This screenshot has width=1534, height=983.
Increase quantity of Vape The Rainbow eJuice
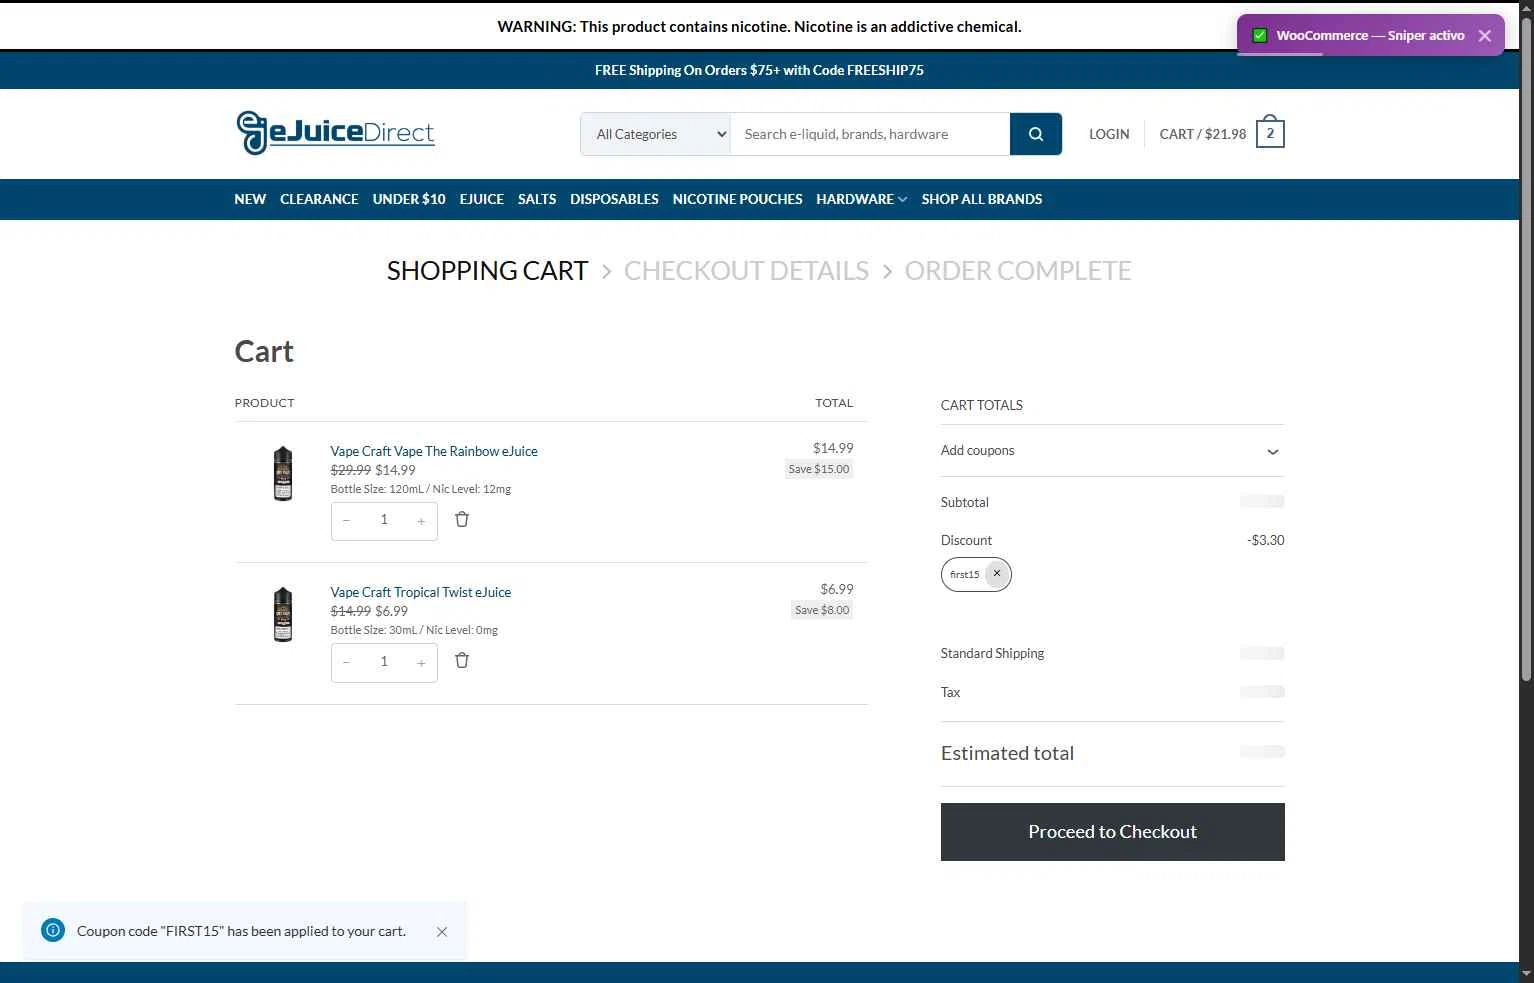[x=421, y=521]
